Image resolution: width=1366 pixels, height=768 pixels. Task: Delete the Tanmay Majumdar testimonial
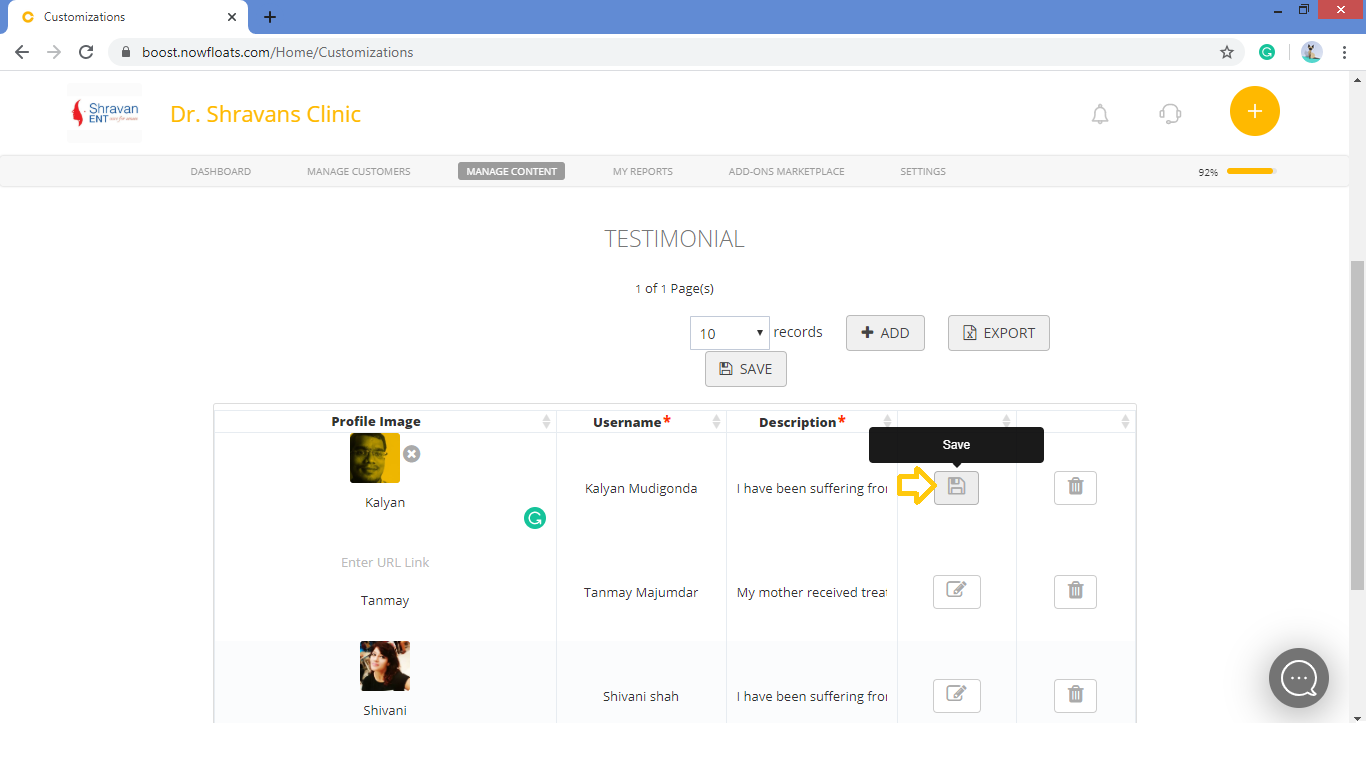tap(1075, 591)
